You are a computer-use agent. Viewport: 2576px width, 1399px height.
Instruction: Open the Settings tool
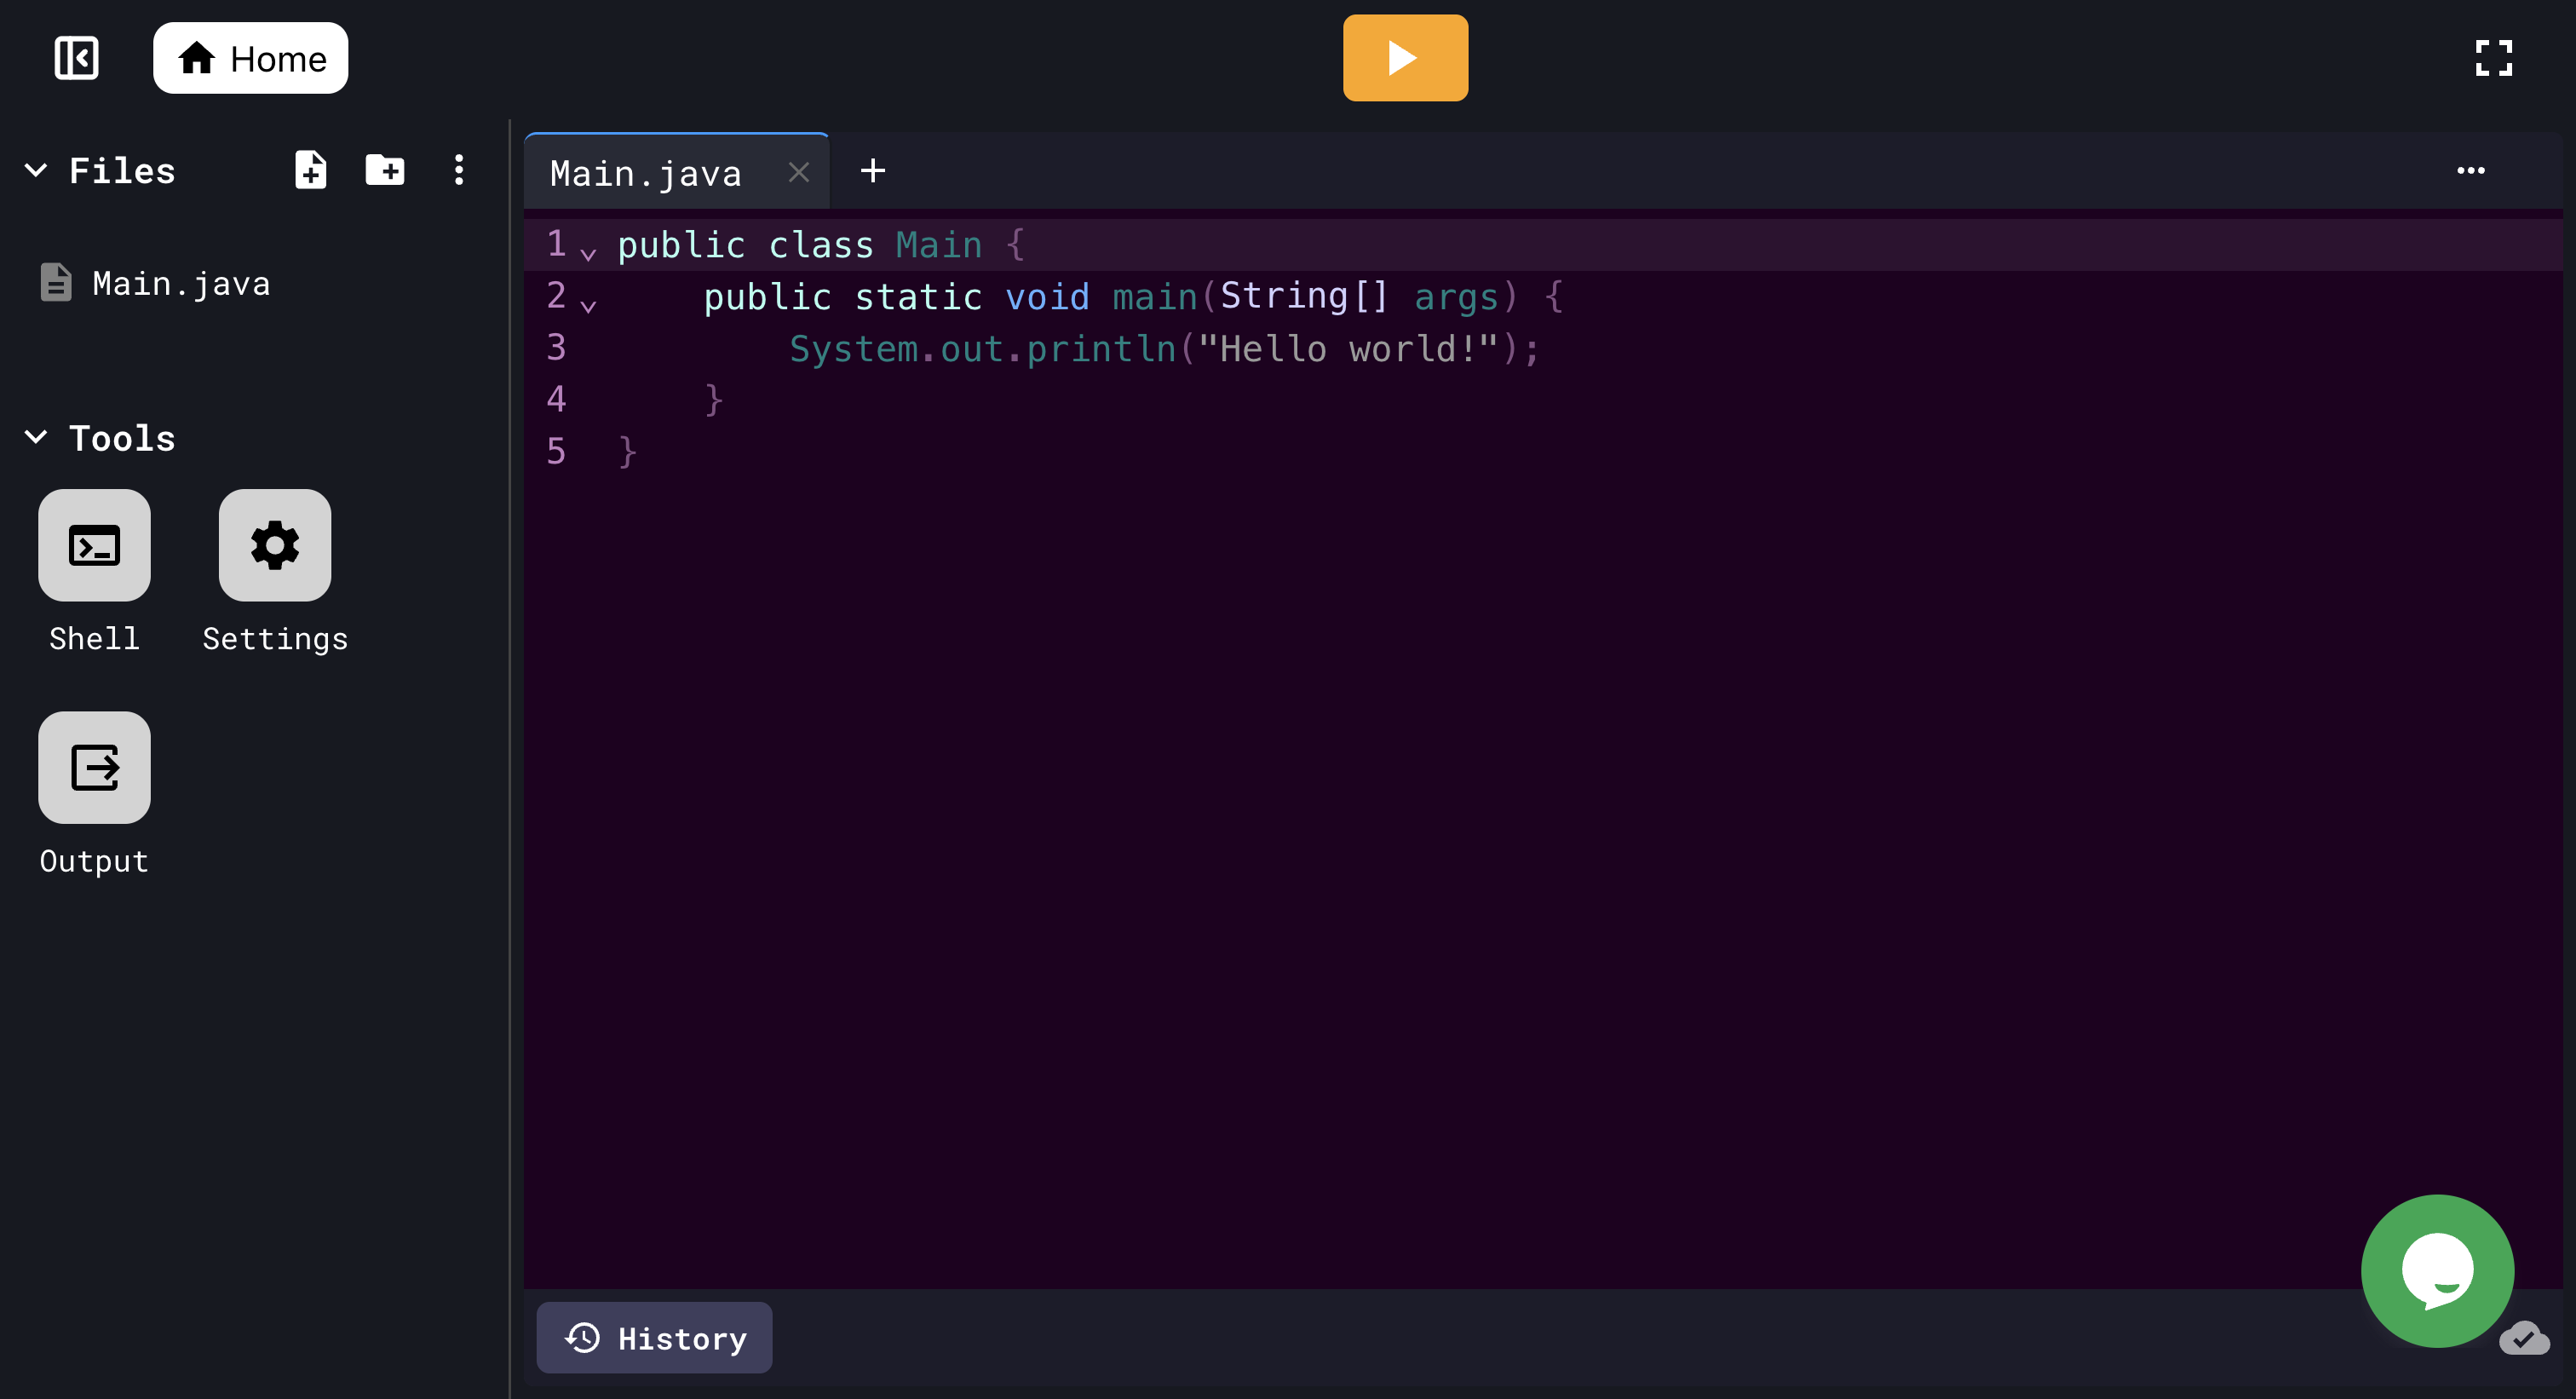(274, 545)
